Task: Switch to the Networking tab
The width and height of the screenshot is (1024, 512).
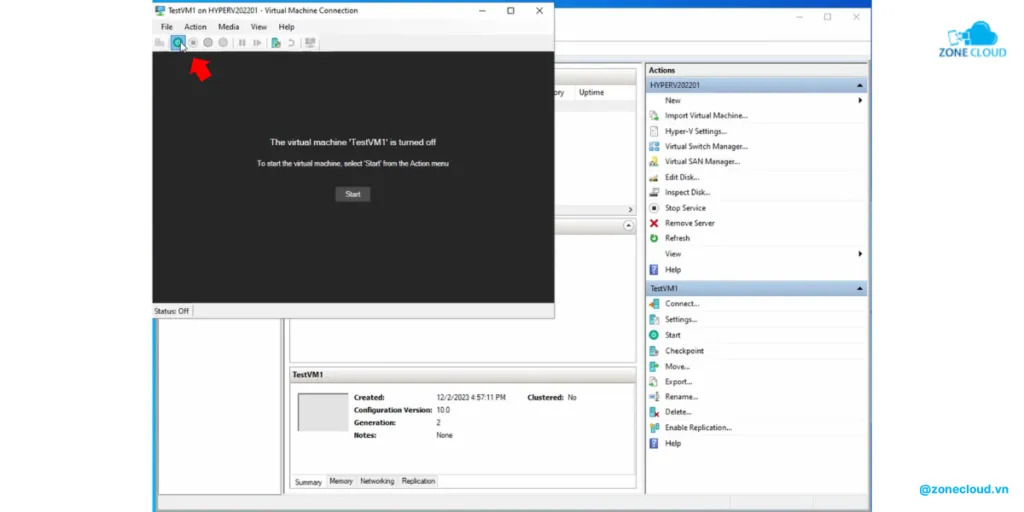Action: (x=377, y=481)
